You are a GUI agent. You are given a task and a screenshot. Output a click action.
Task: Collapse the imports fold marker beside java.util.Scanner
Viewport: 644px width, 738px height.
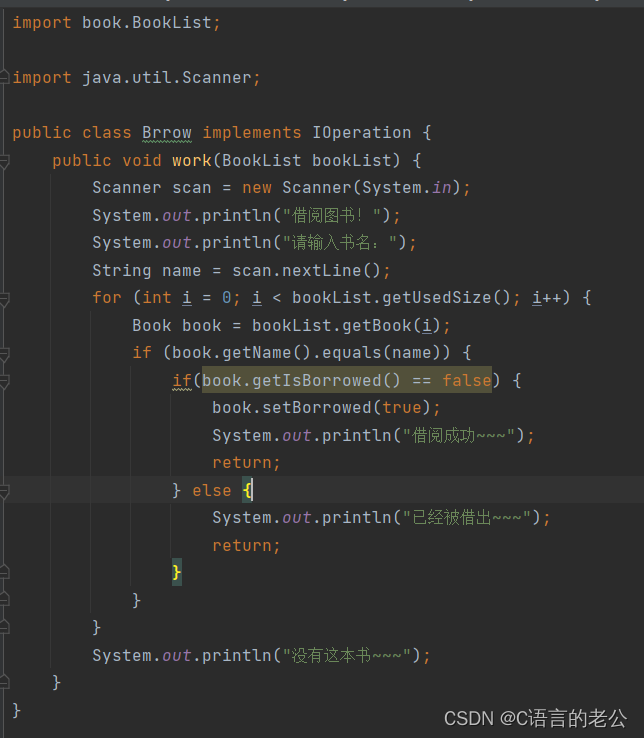[x=4, y=77]
